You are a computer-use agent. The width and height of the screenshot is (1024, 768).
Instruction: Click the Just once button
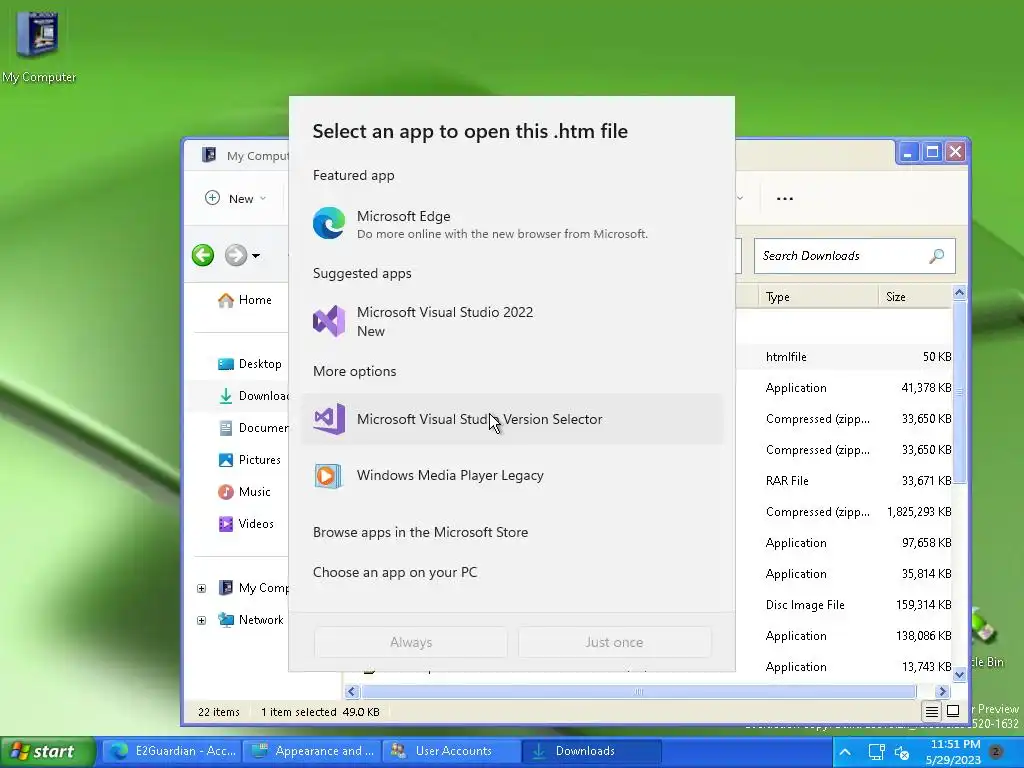tap(614, 643)
